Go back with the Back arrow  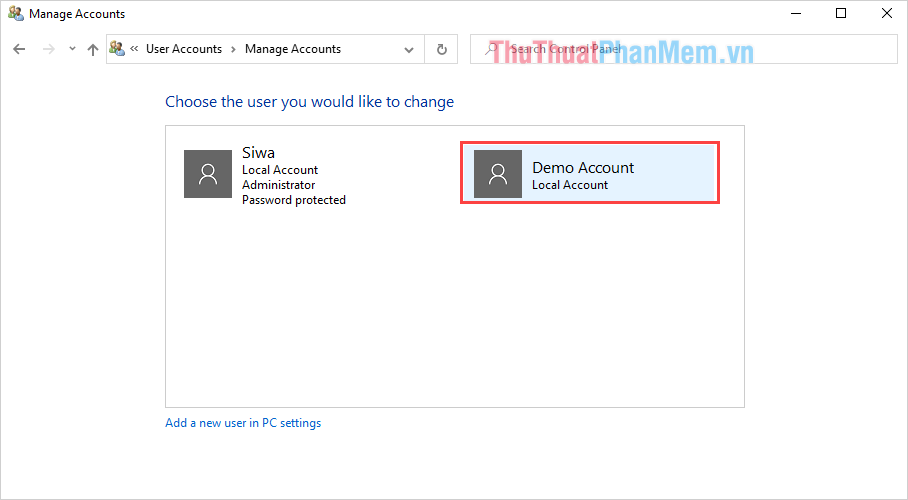19,49
